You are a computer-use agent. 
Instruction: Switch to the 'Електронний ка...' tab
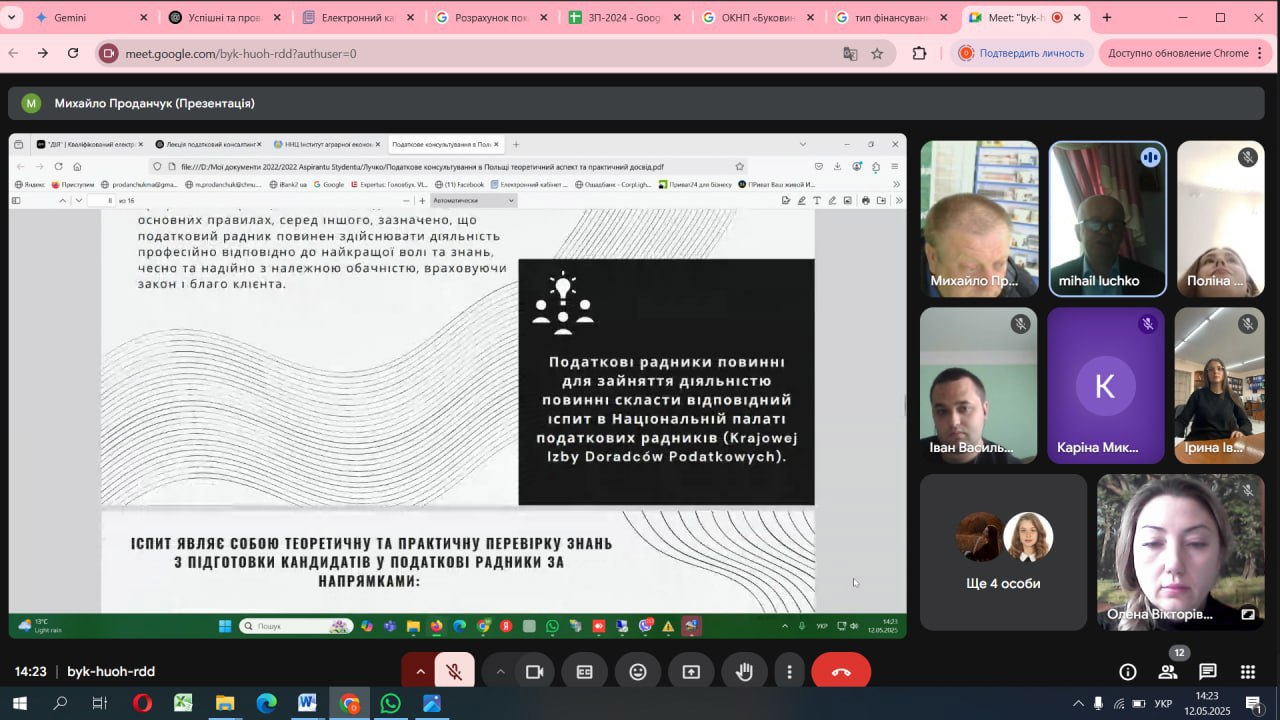pyautogui.click(x=358, y=17)
